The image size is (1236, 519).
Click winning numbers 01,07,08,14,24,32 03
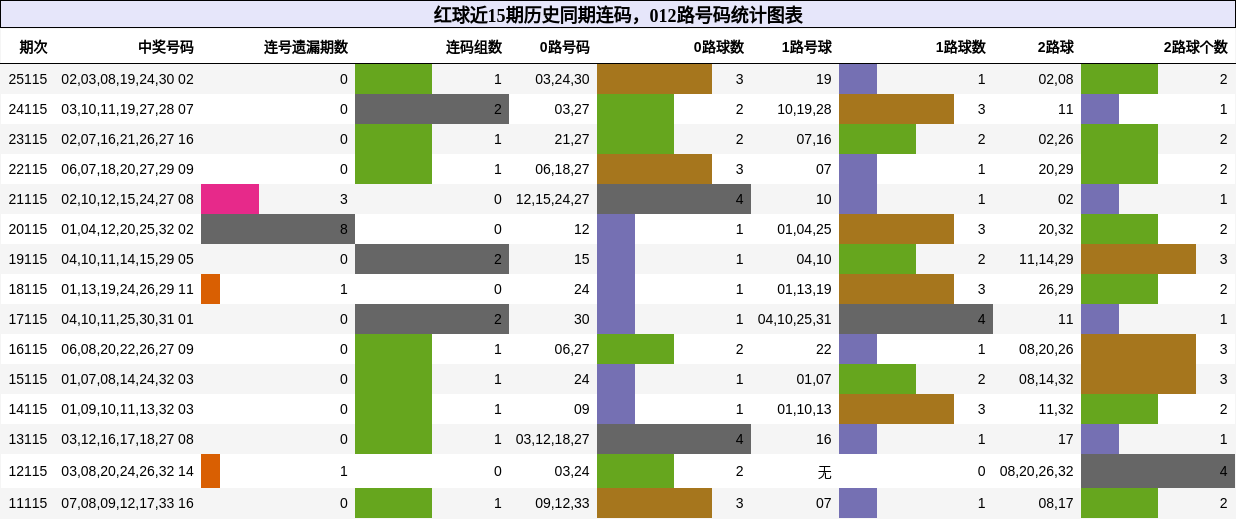click(127, 379)
